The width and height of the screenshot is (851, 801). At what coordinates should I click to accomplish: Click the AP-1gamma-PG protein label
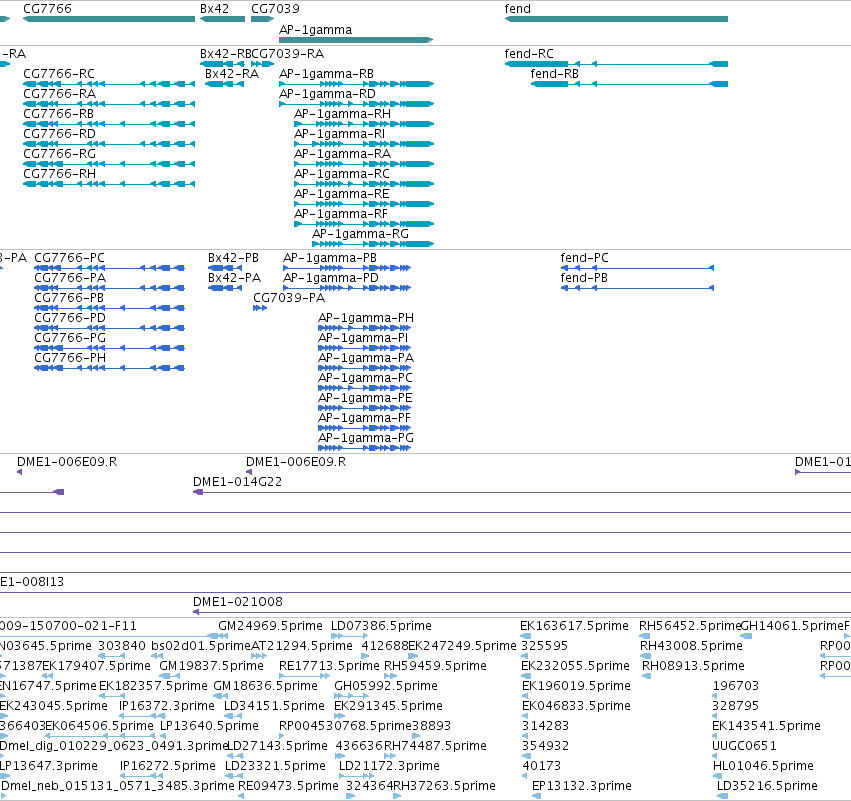[x=366, y=438]
